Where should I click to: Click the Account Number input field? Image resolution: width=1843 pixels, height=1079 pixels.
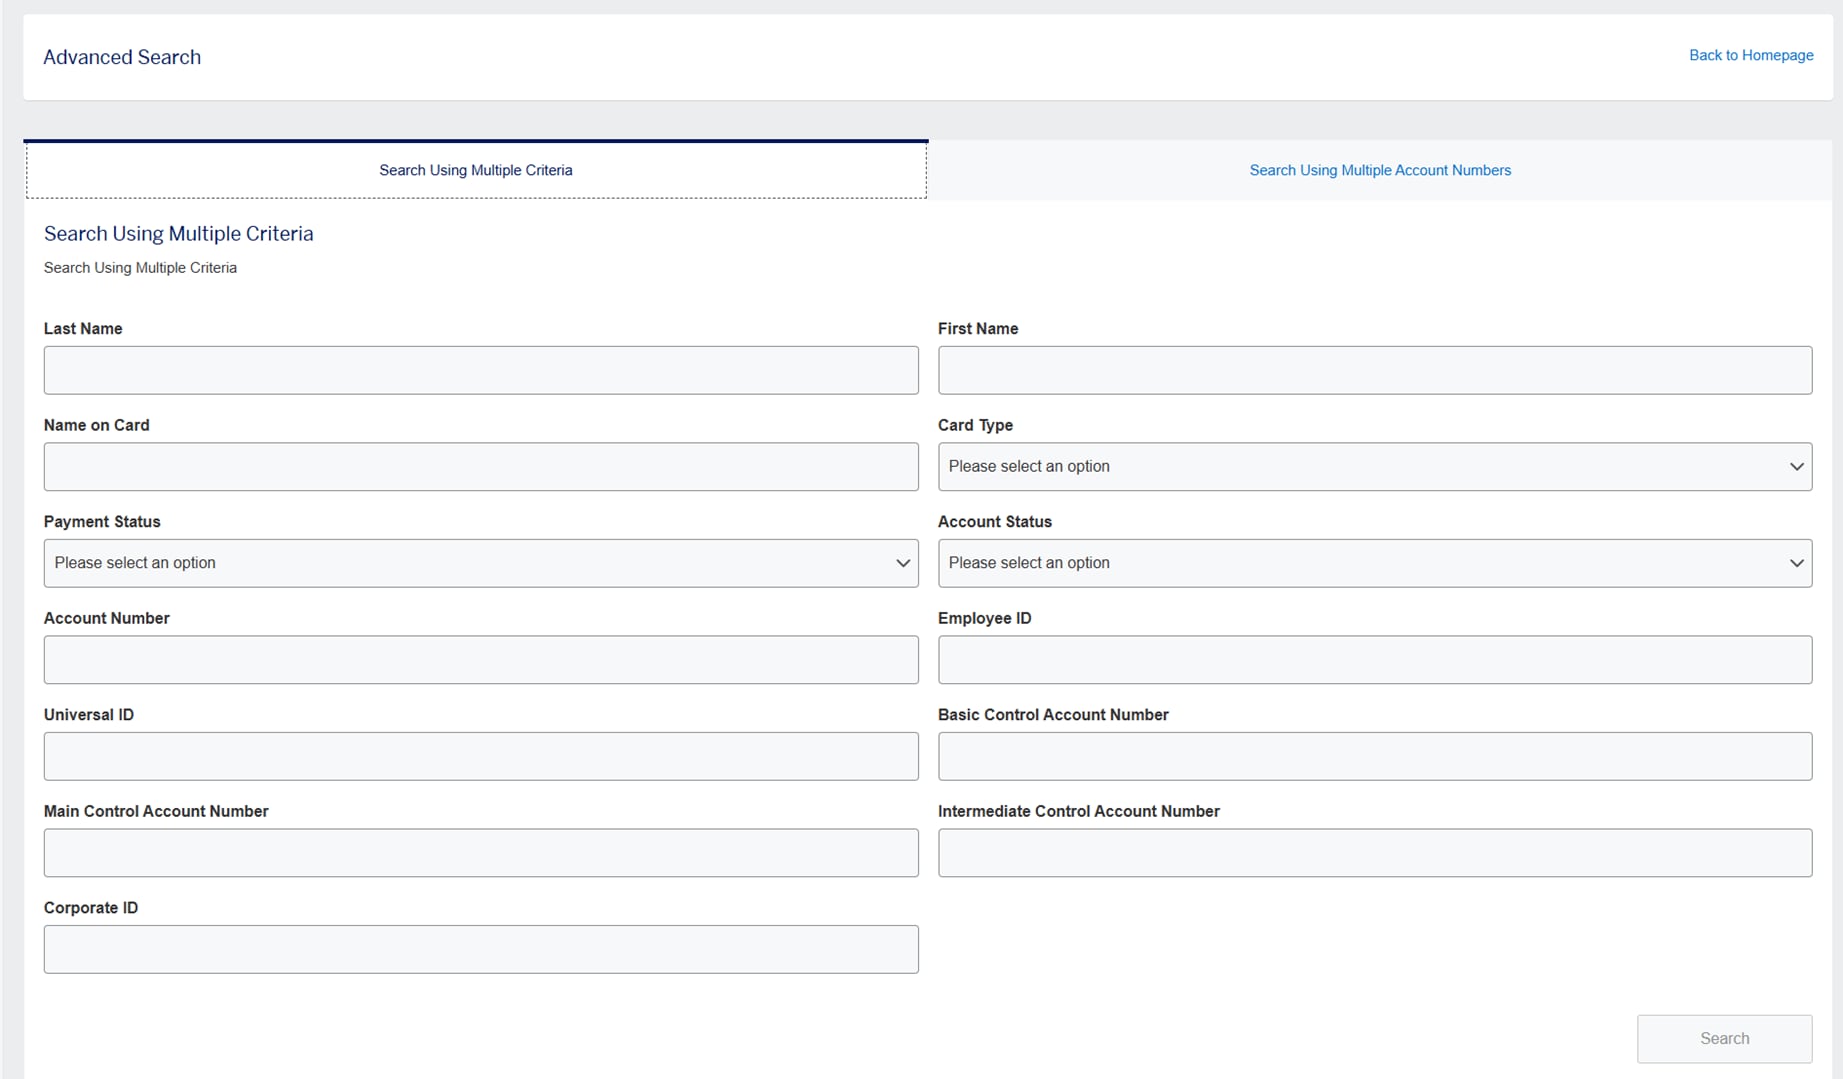[x=481, y=660]
